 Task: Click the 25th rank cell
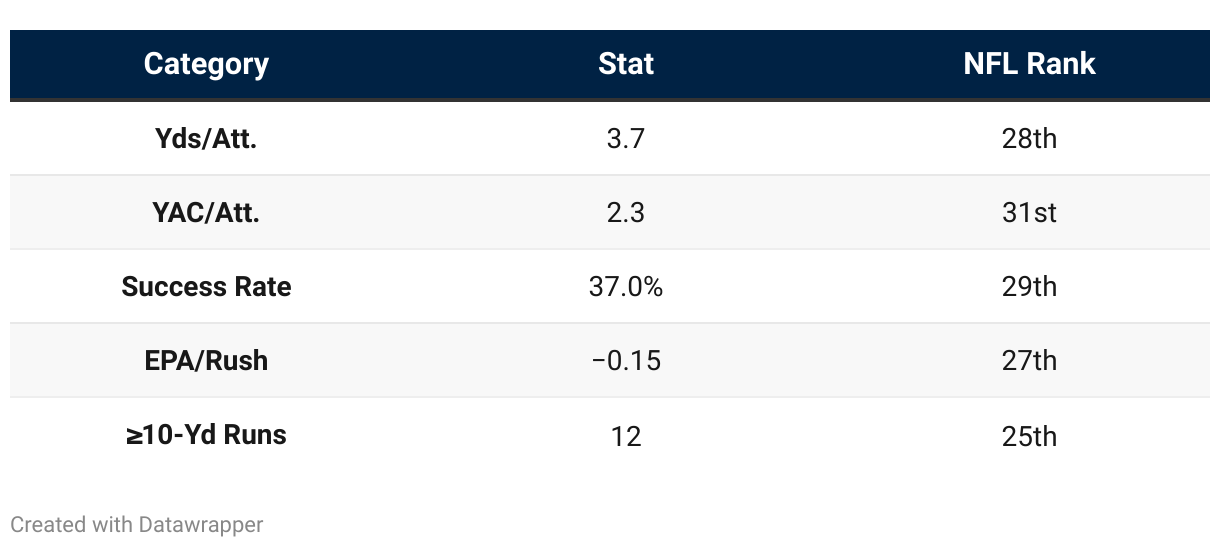click(1029, 436)
